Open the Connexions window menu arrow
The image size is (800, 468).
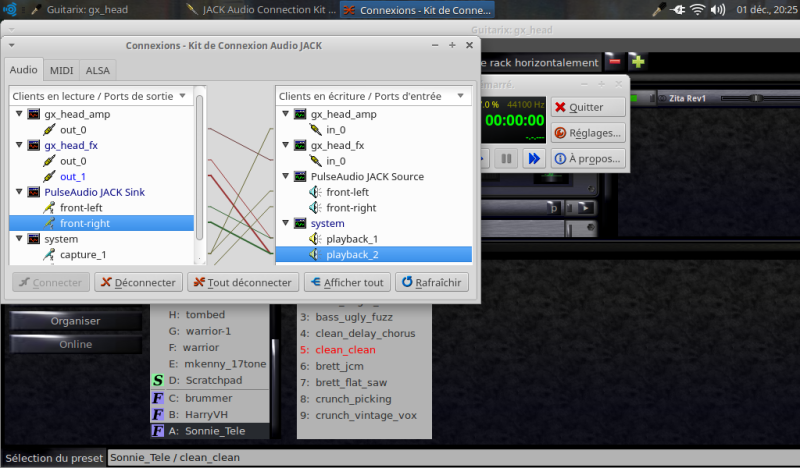[x=11, y=45]
